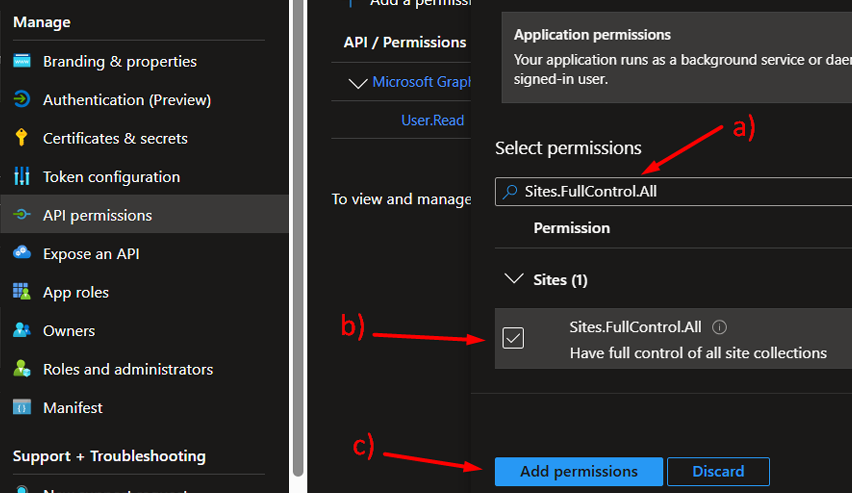Click the info icon beside Sites.FullControl.All
This screenshot has width=852, height=493.
pyautogui.click(x=720, y=327)
